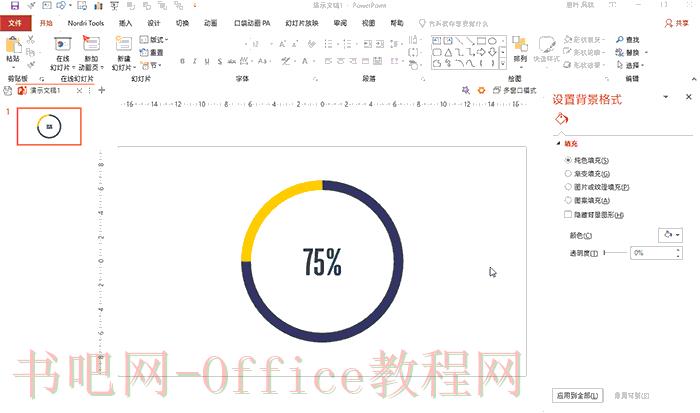The height and width of the screenshot is (413, 700).
Task: Switch to the Insert (插入) tab
Action: 125,23
